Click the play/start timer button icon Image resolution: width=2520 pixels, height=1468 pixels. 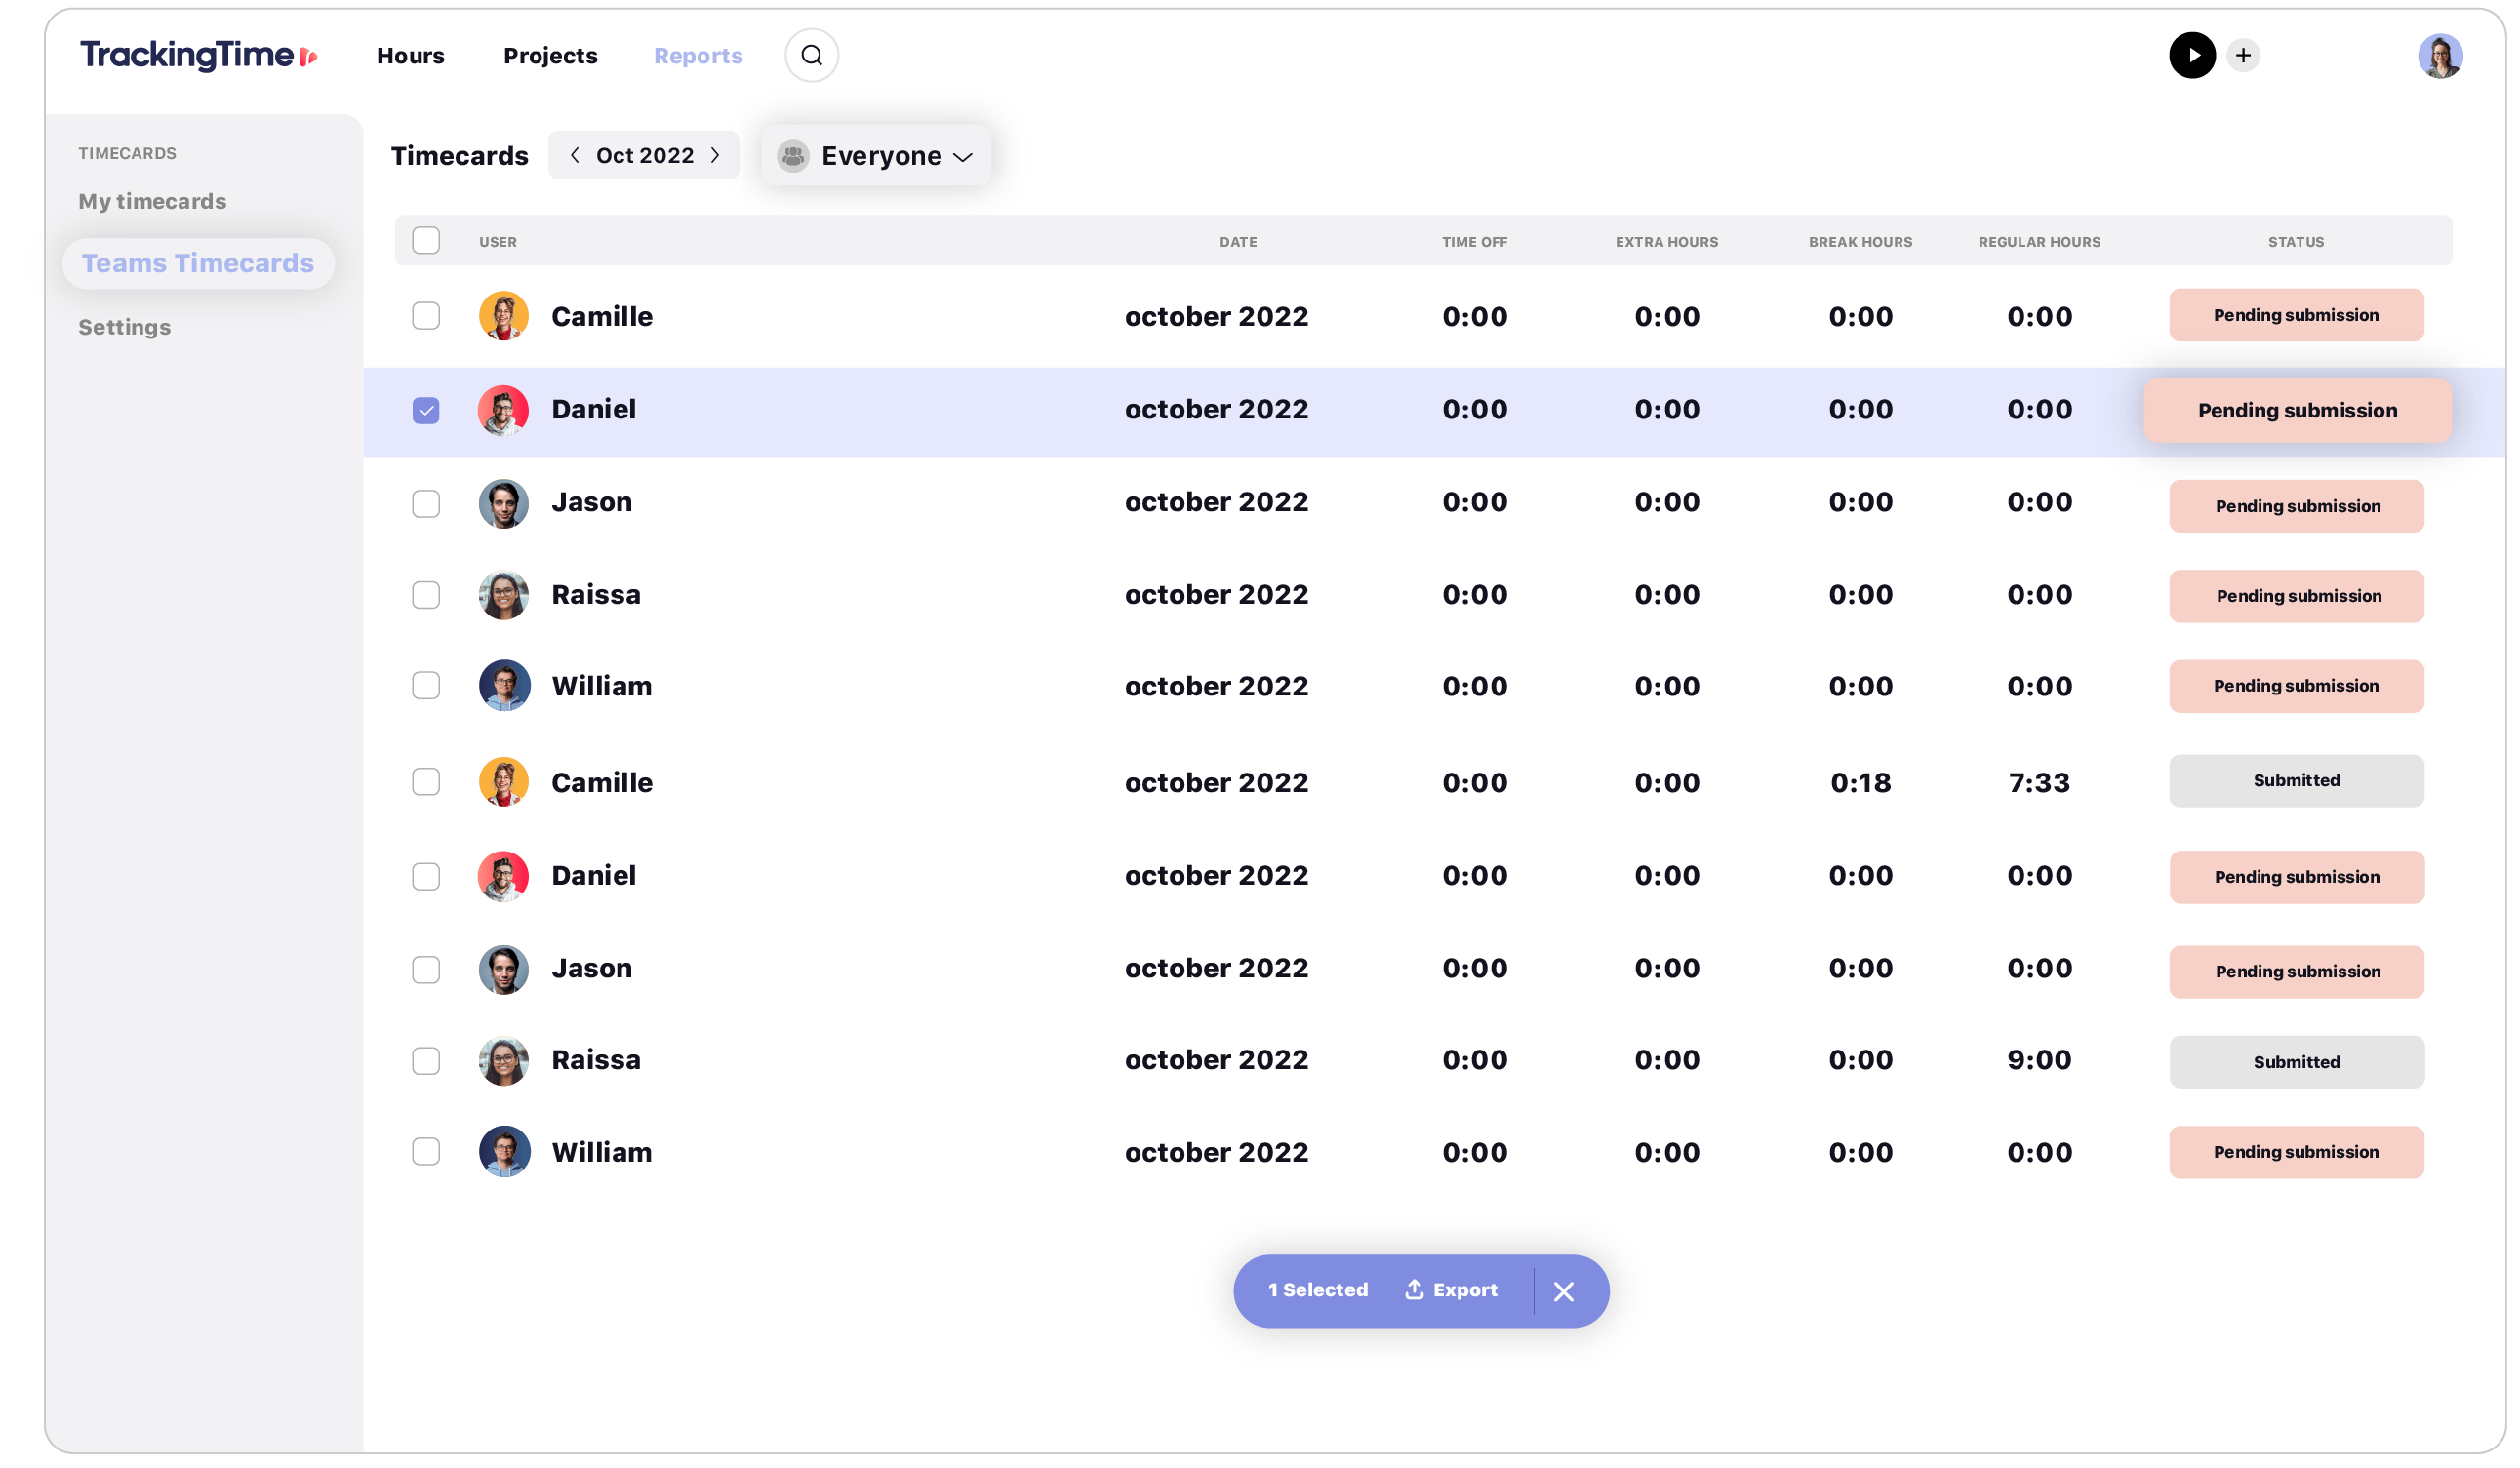point(2191,55)
